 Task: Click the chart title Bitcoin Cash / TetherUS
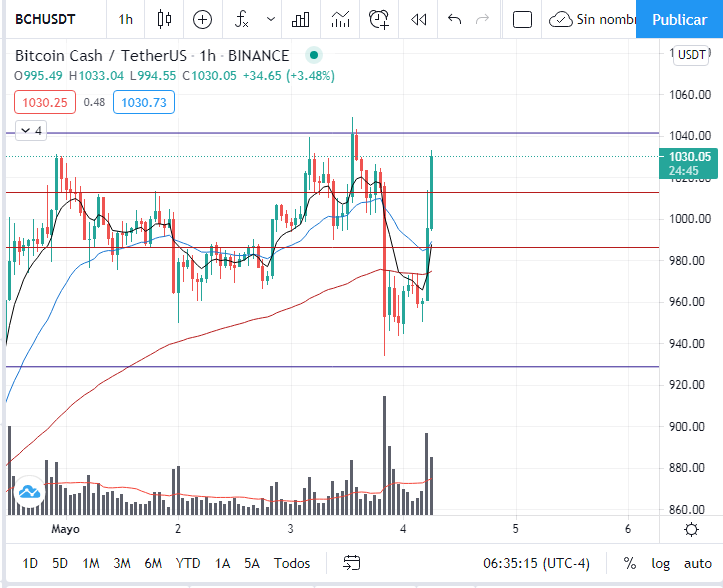click(101, 56)
